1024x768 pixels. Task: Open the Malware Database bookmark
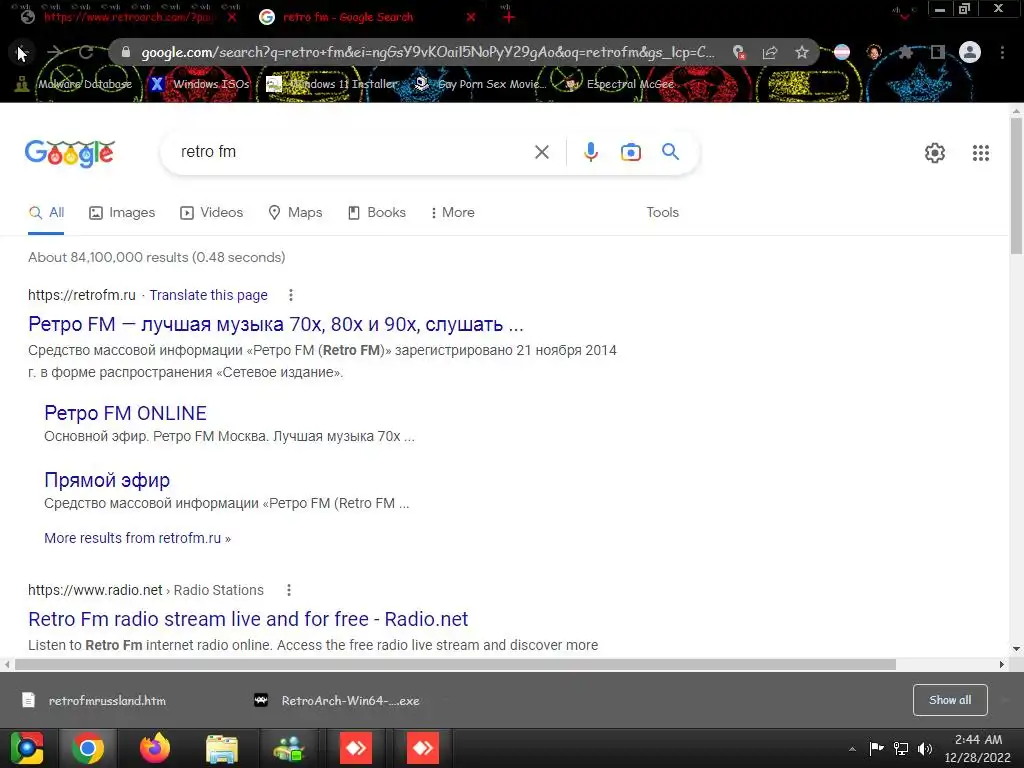[74, 84]
